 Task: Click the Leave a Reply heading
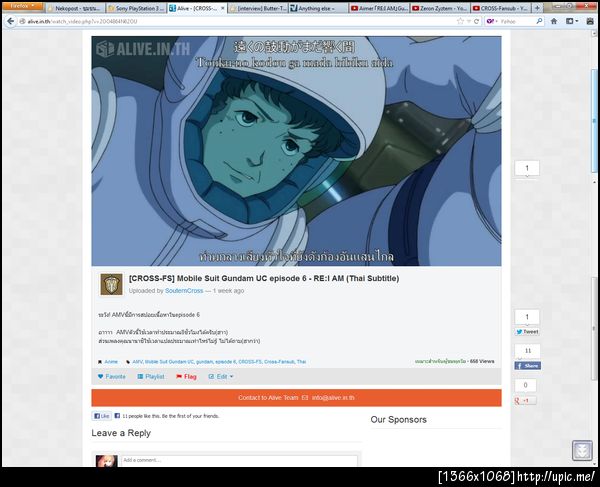click(x=121, y=433)
